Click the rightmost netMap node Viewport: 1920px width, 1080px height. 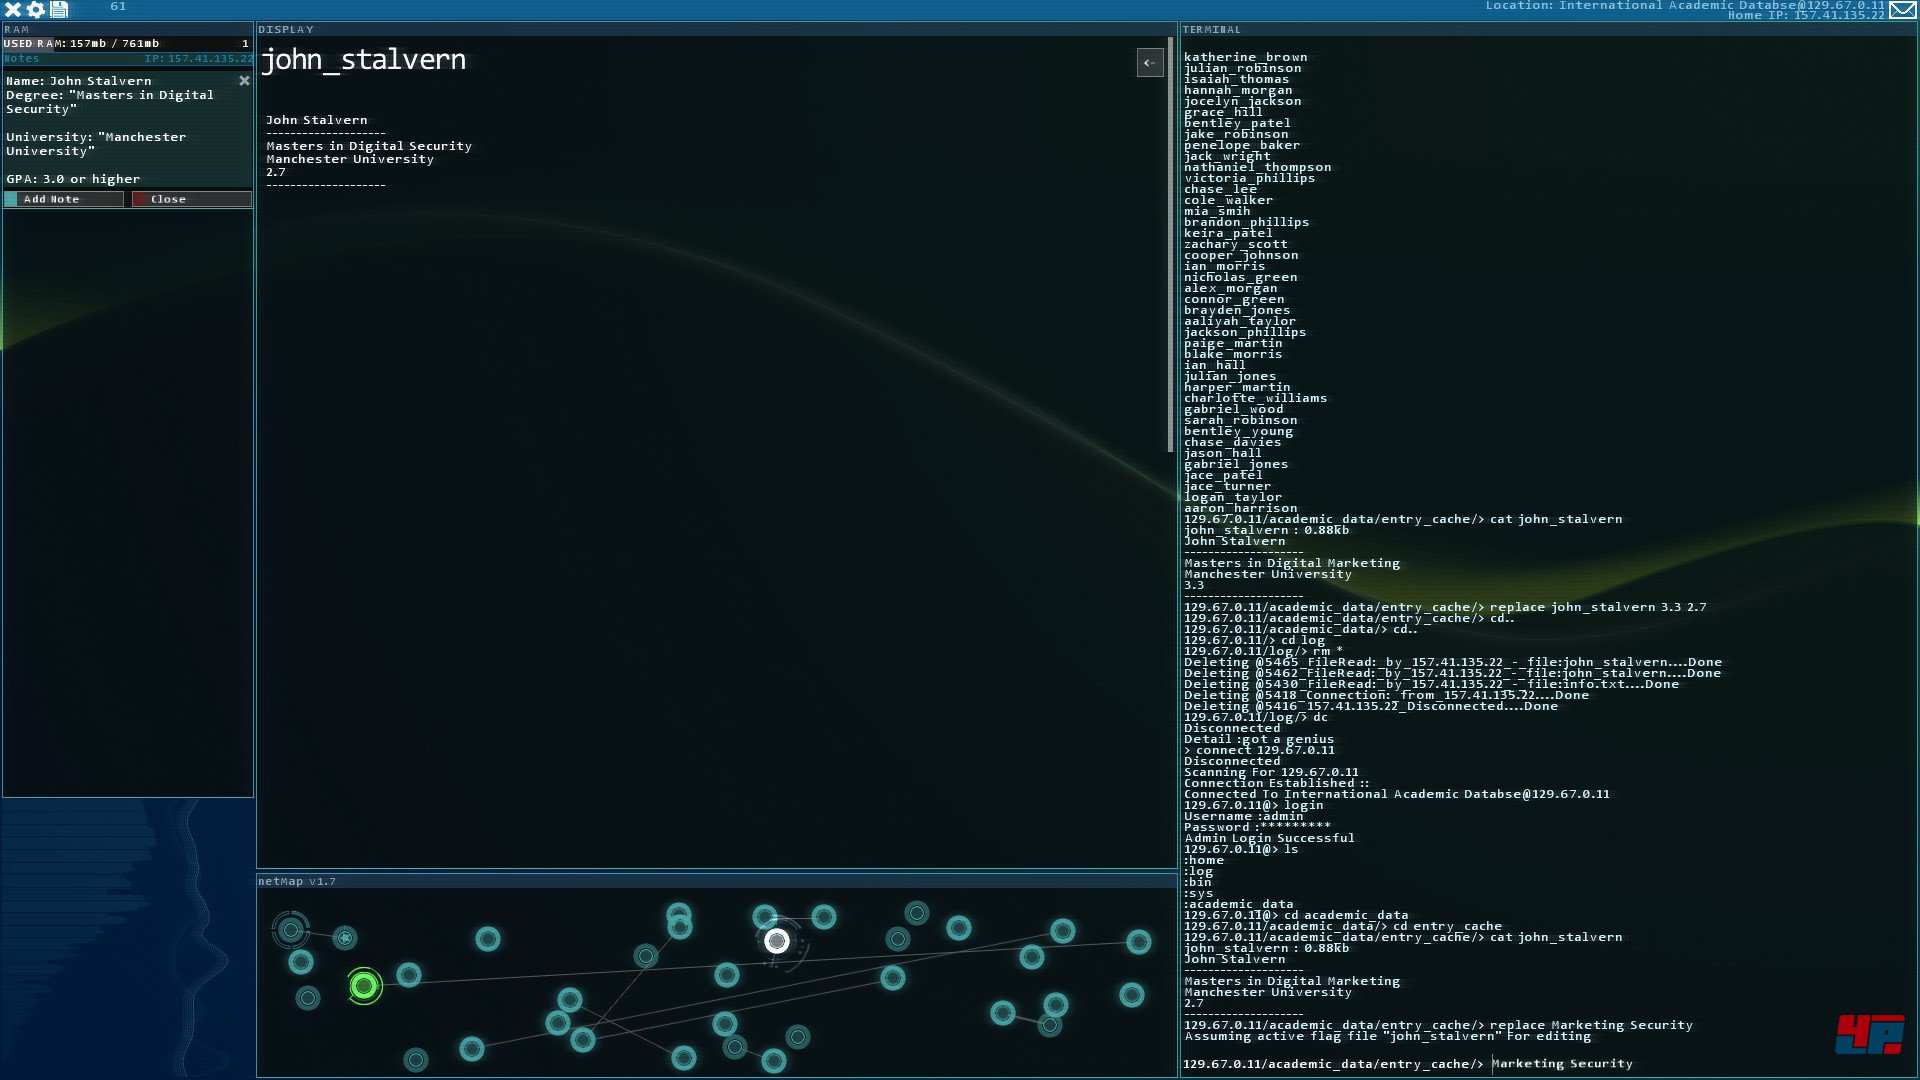(x=1138, y=942)
